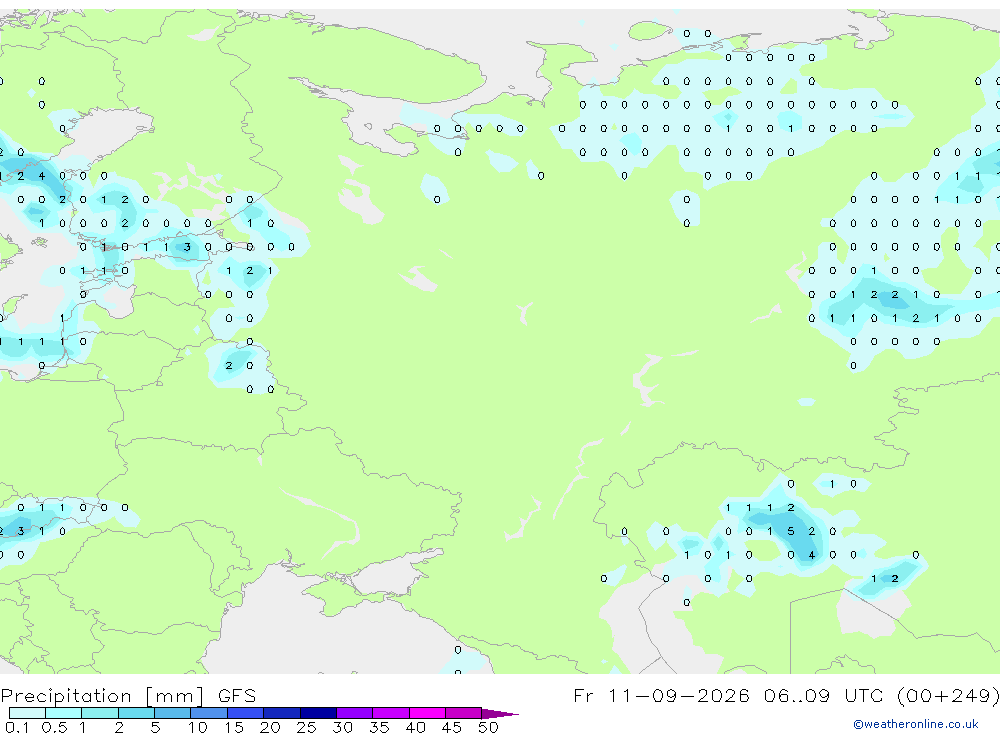
Task: Select the 15–20 mm royal blue legend swatch
Action: (x=245, y=713)
